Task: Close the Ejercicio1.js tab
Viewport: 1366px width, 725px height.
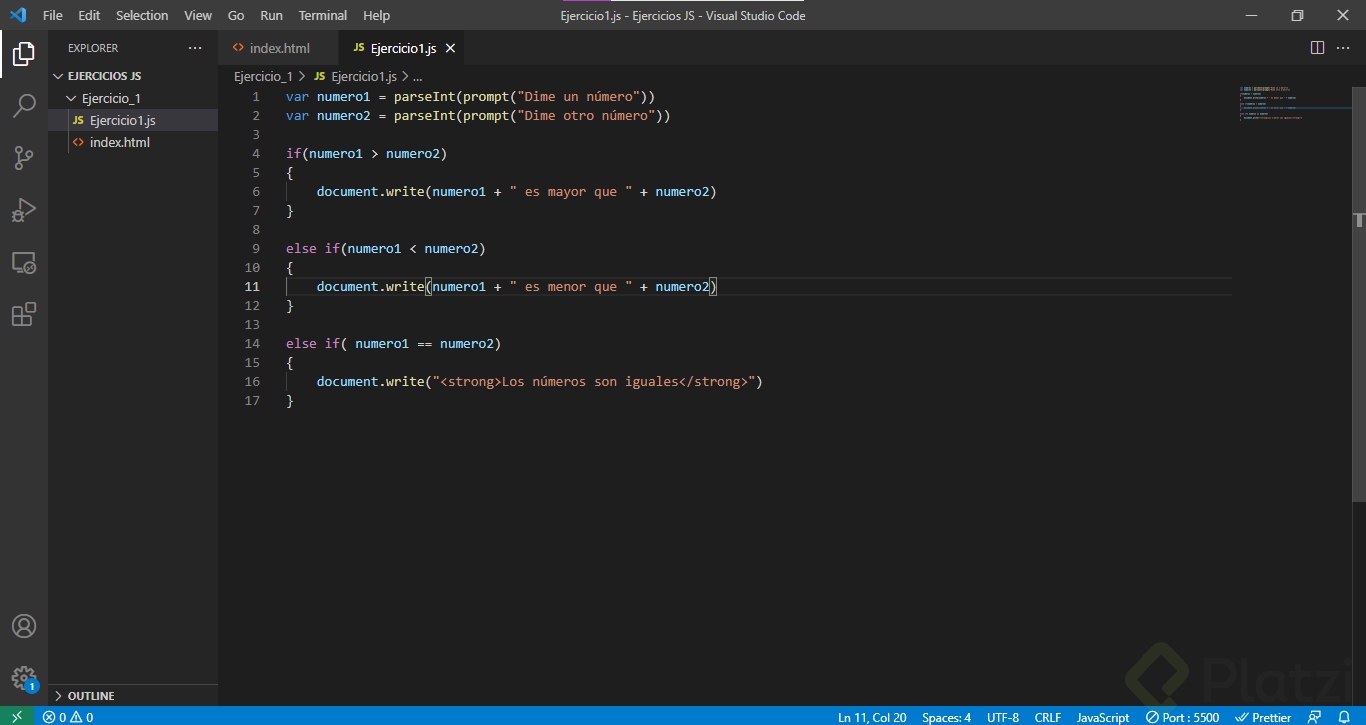Action: coord(450,48)
